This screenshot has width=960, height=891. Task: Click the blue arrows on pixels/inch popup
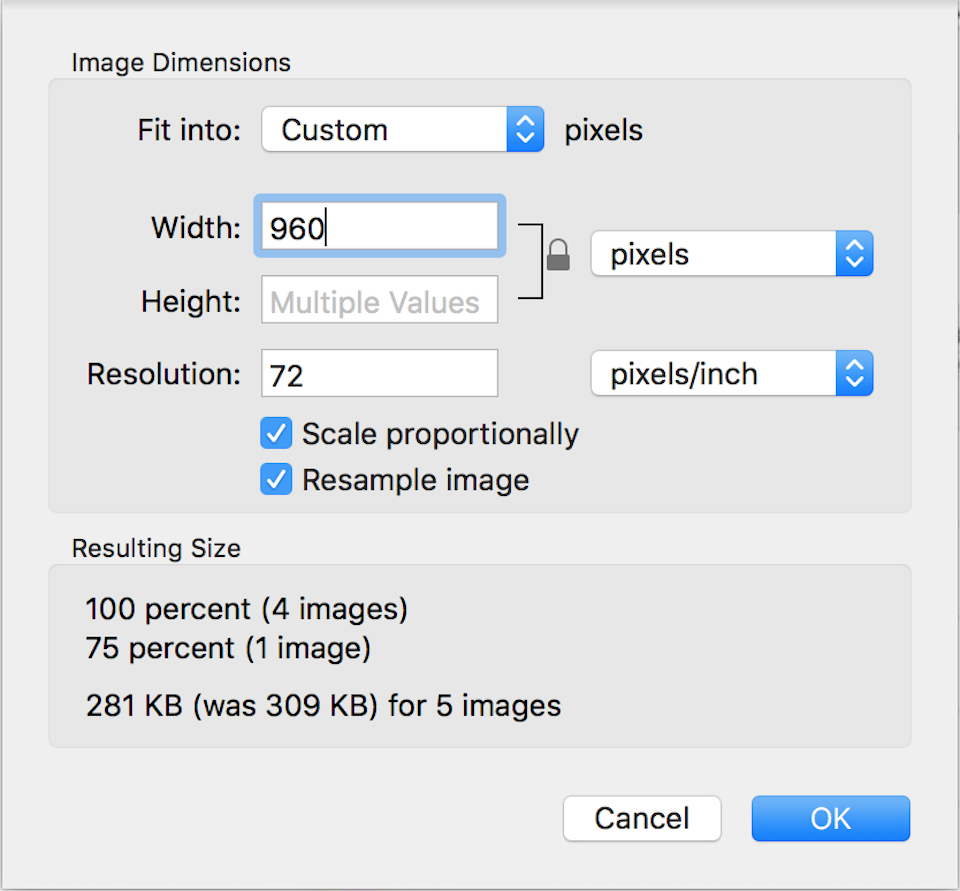[x=854, y=374]
